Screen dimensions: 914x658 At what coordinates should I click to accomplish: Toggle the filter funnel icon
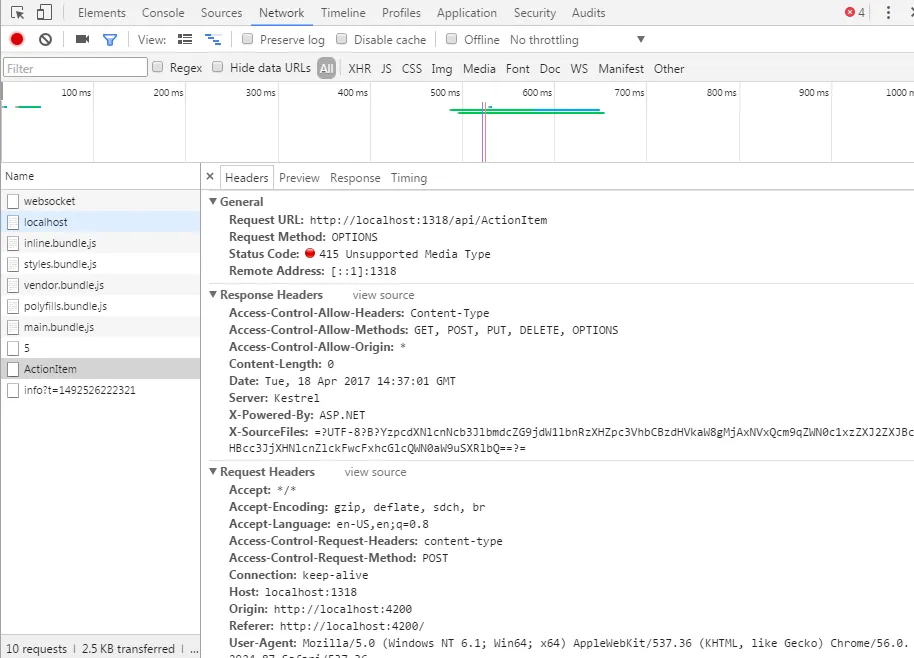click(110, 40)
